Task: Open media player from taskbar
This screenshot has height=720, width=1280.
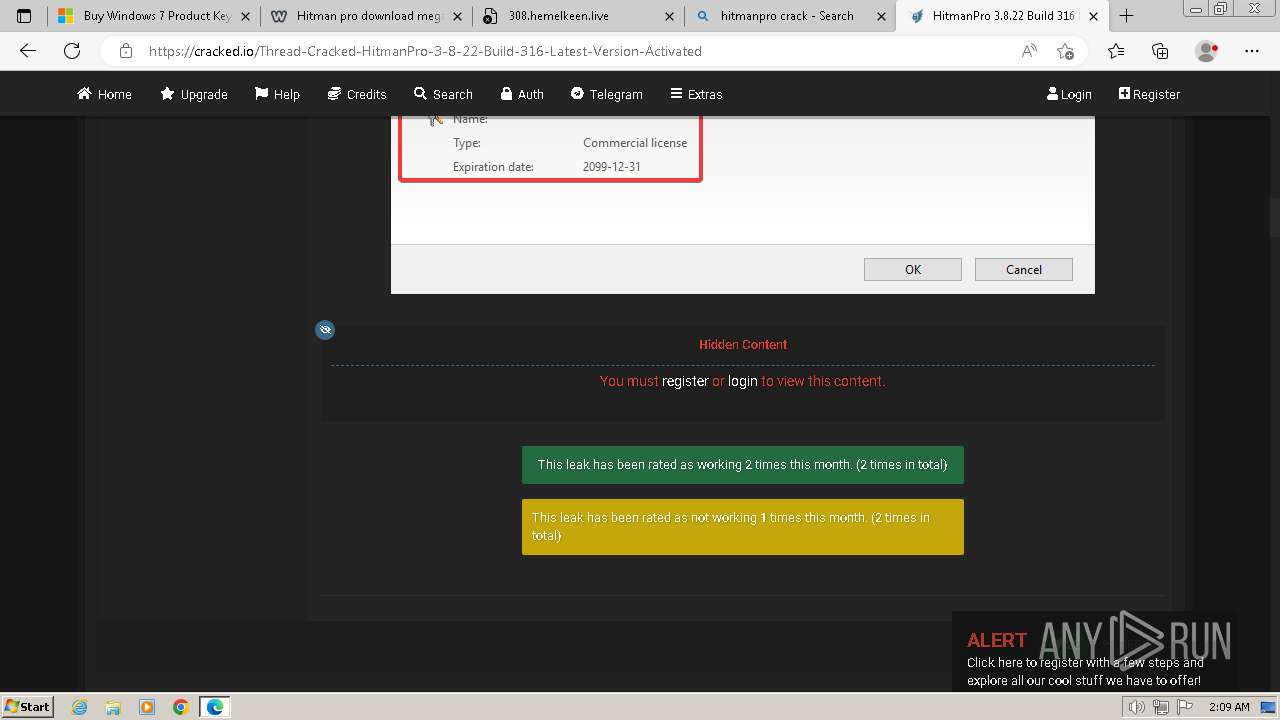Action: (147, 707)
